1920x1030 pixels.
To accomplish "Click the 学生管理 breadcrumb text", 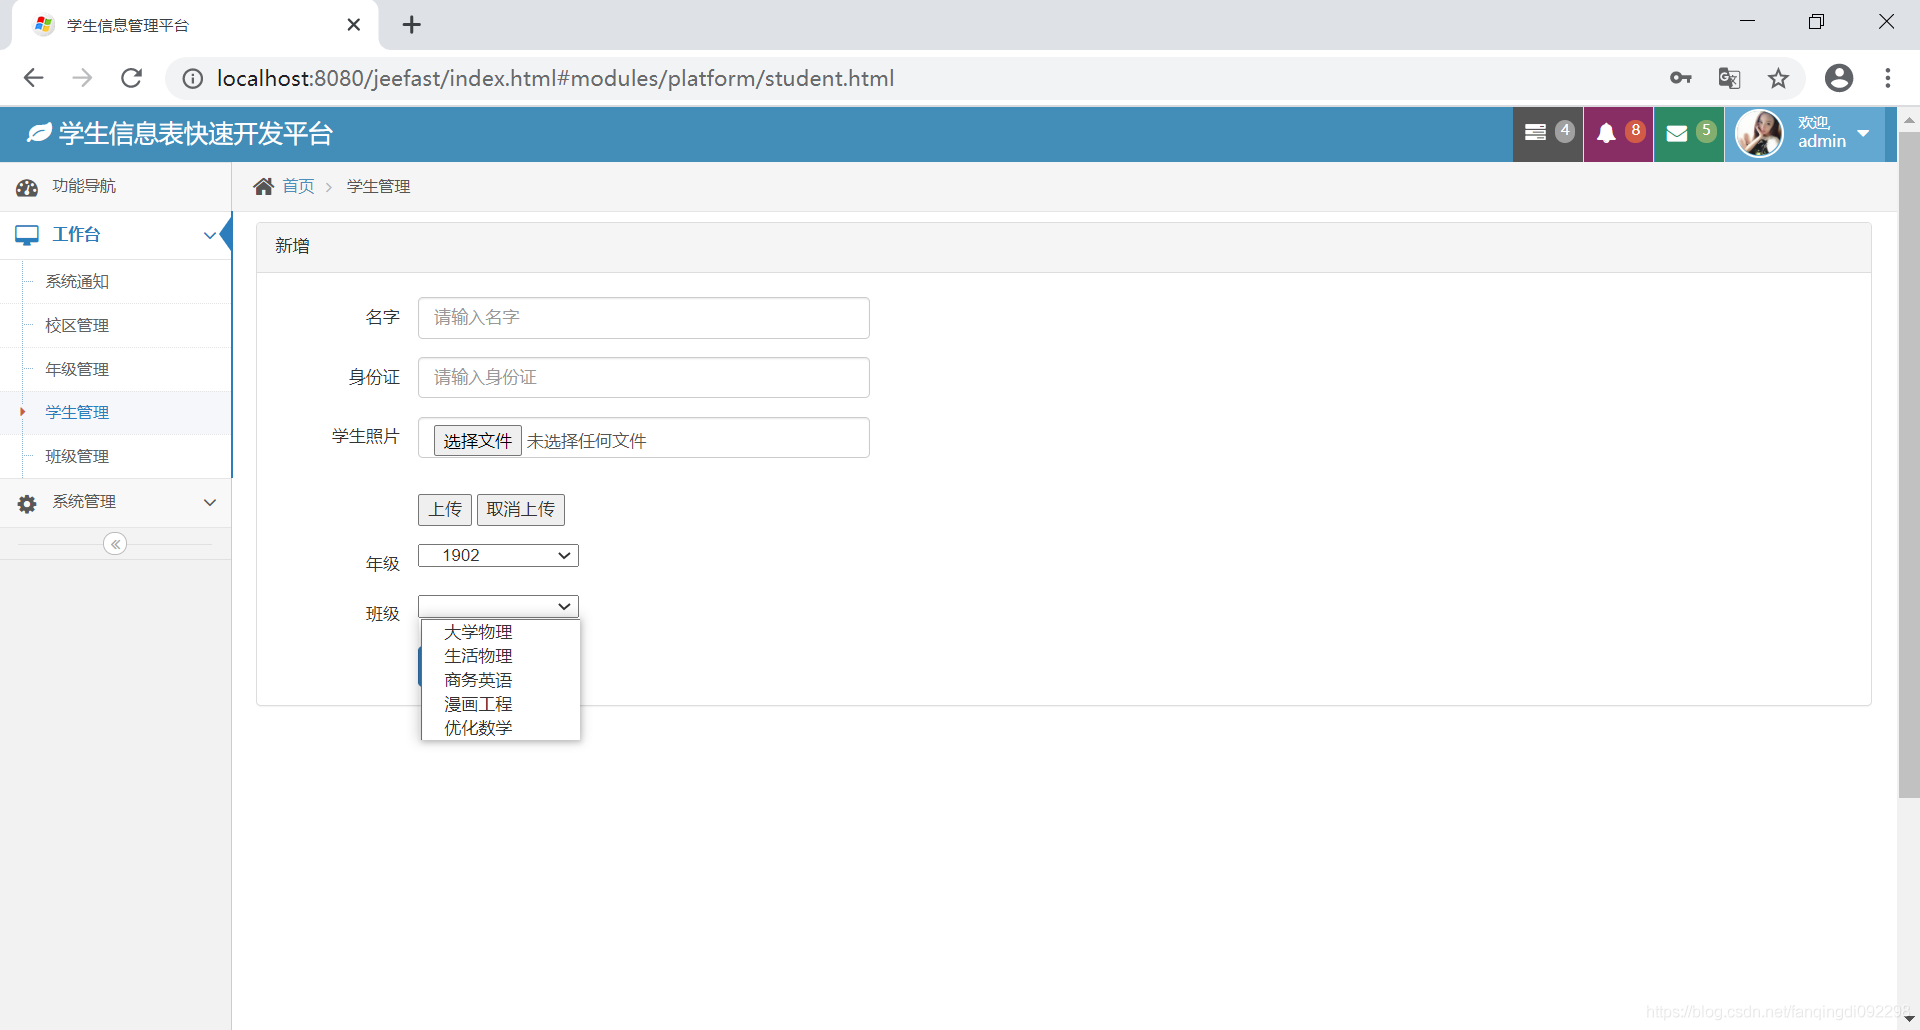I will click(378, 187).
